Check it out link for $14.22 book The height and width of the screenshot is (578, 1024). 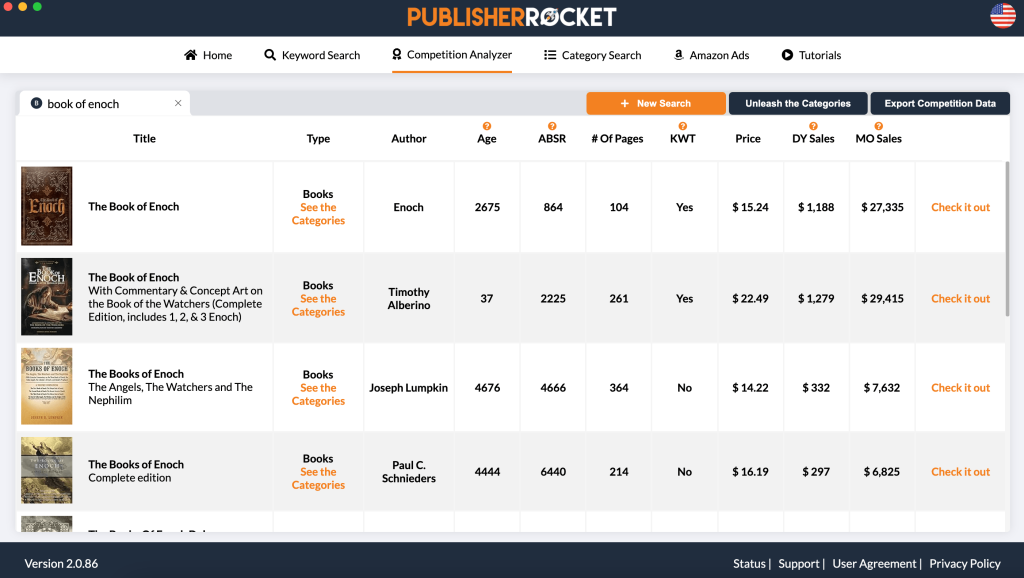960,387
